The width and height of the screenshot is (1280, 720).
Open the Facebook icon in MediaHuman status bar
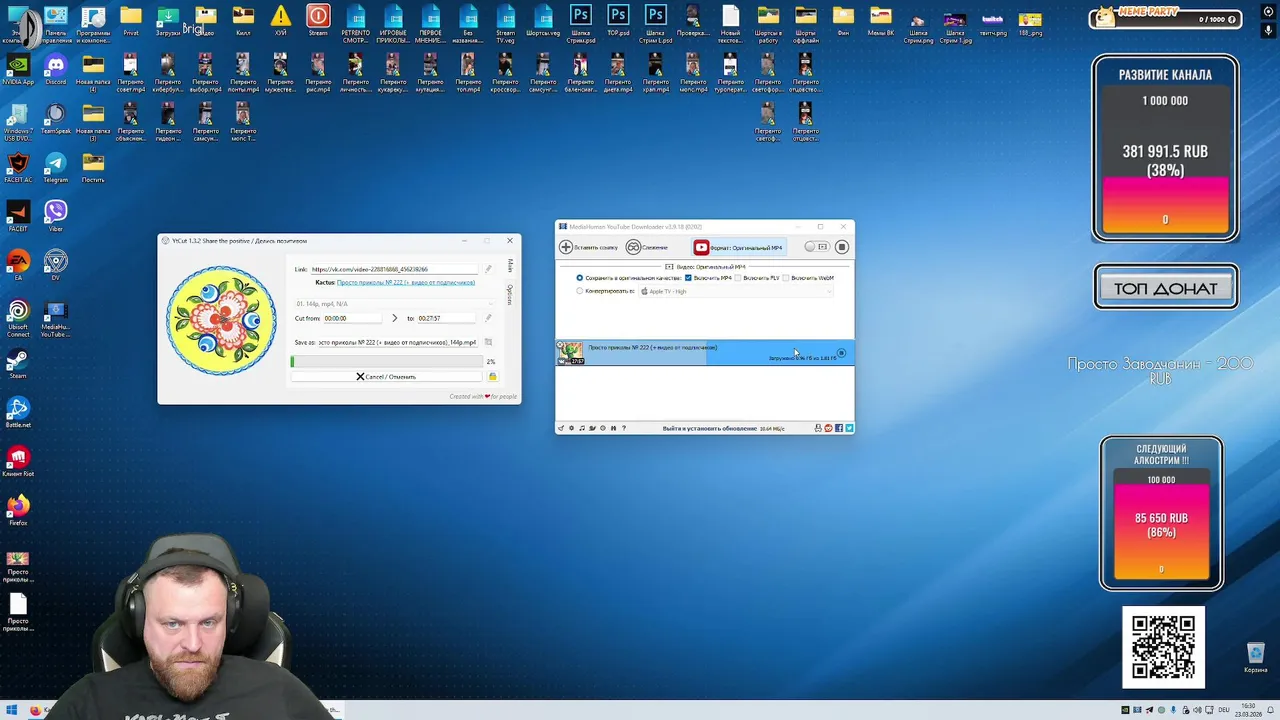coord(839,428)
